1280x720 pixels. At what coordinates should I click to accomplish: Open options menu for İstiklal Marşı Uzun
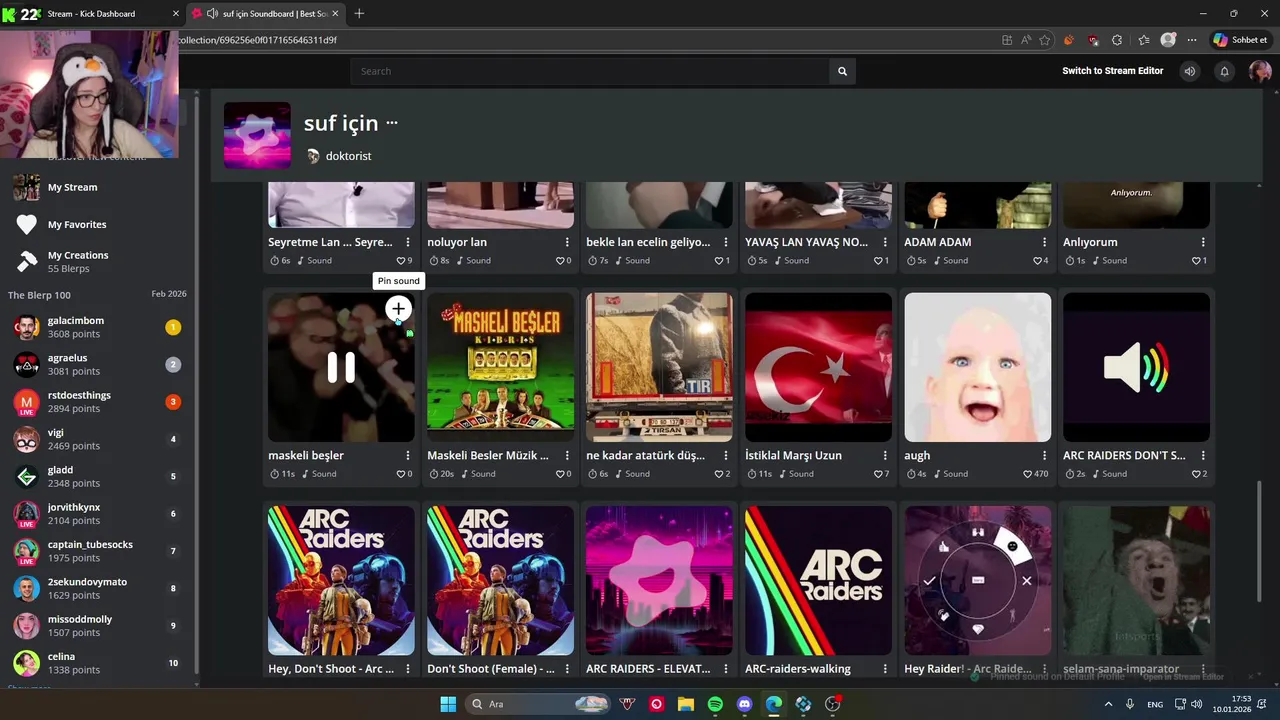[x=885, y=455]
